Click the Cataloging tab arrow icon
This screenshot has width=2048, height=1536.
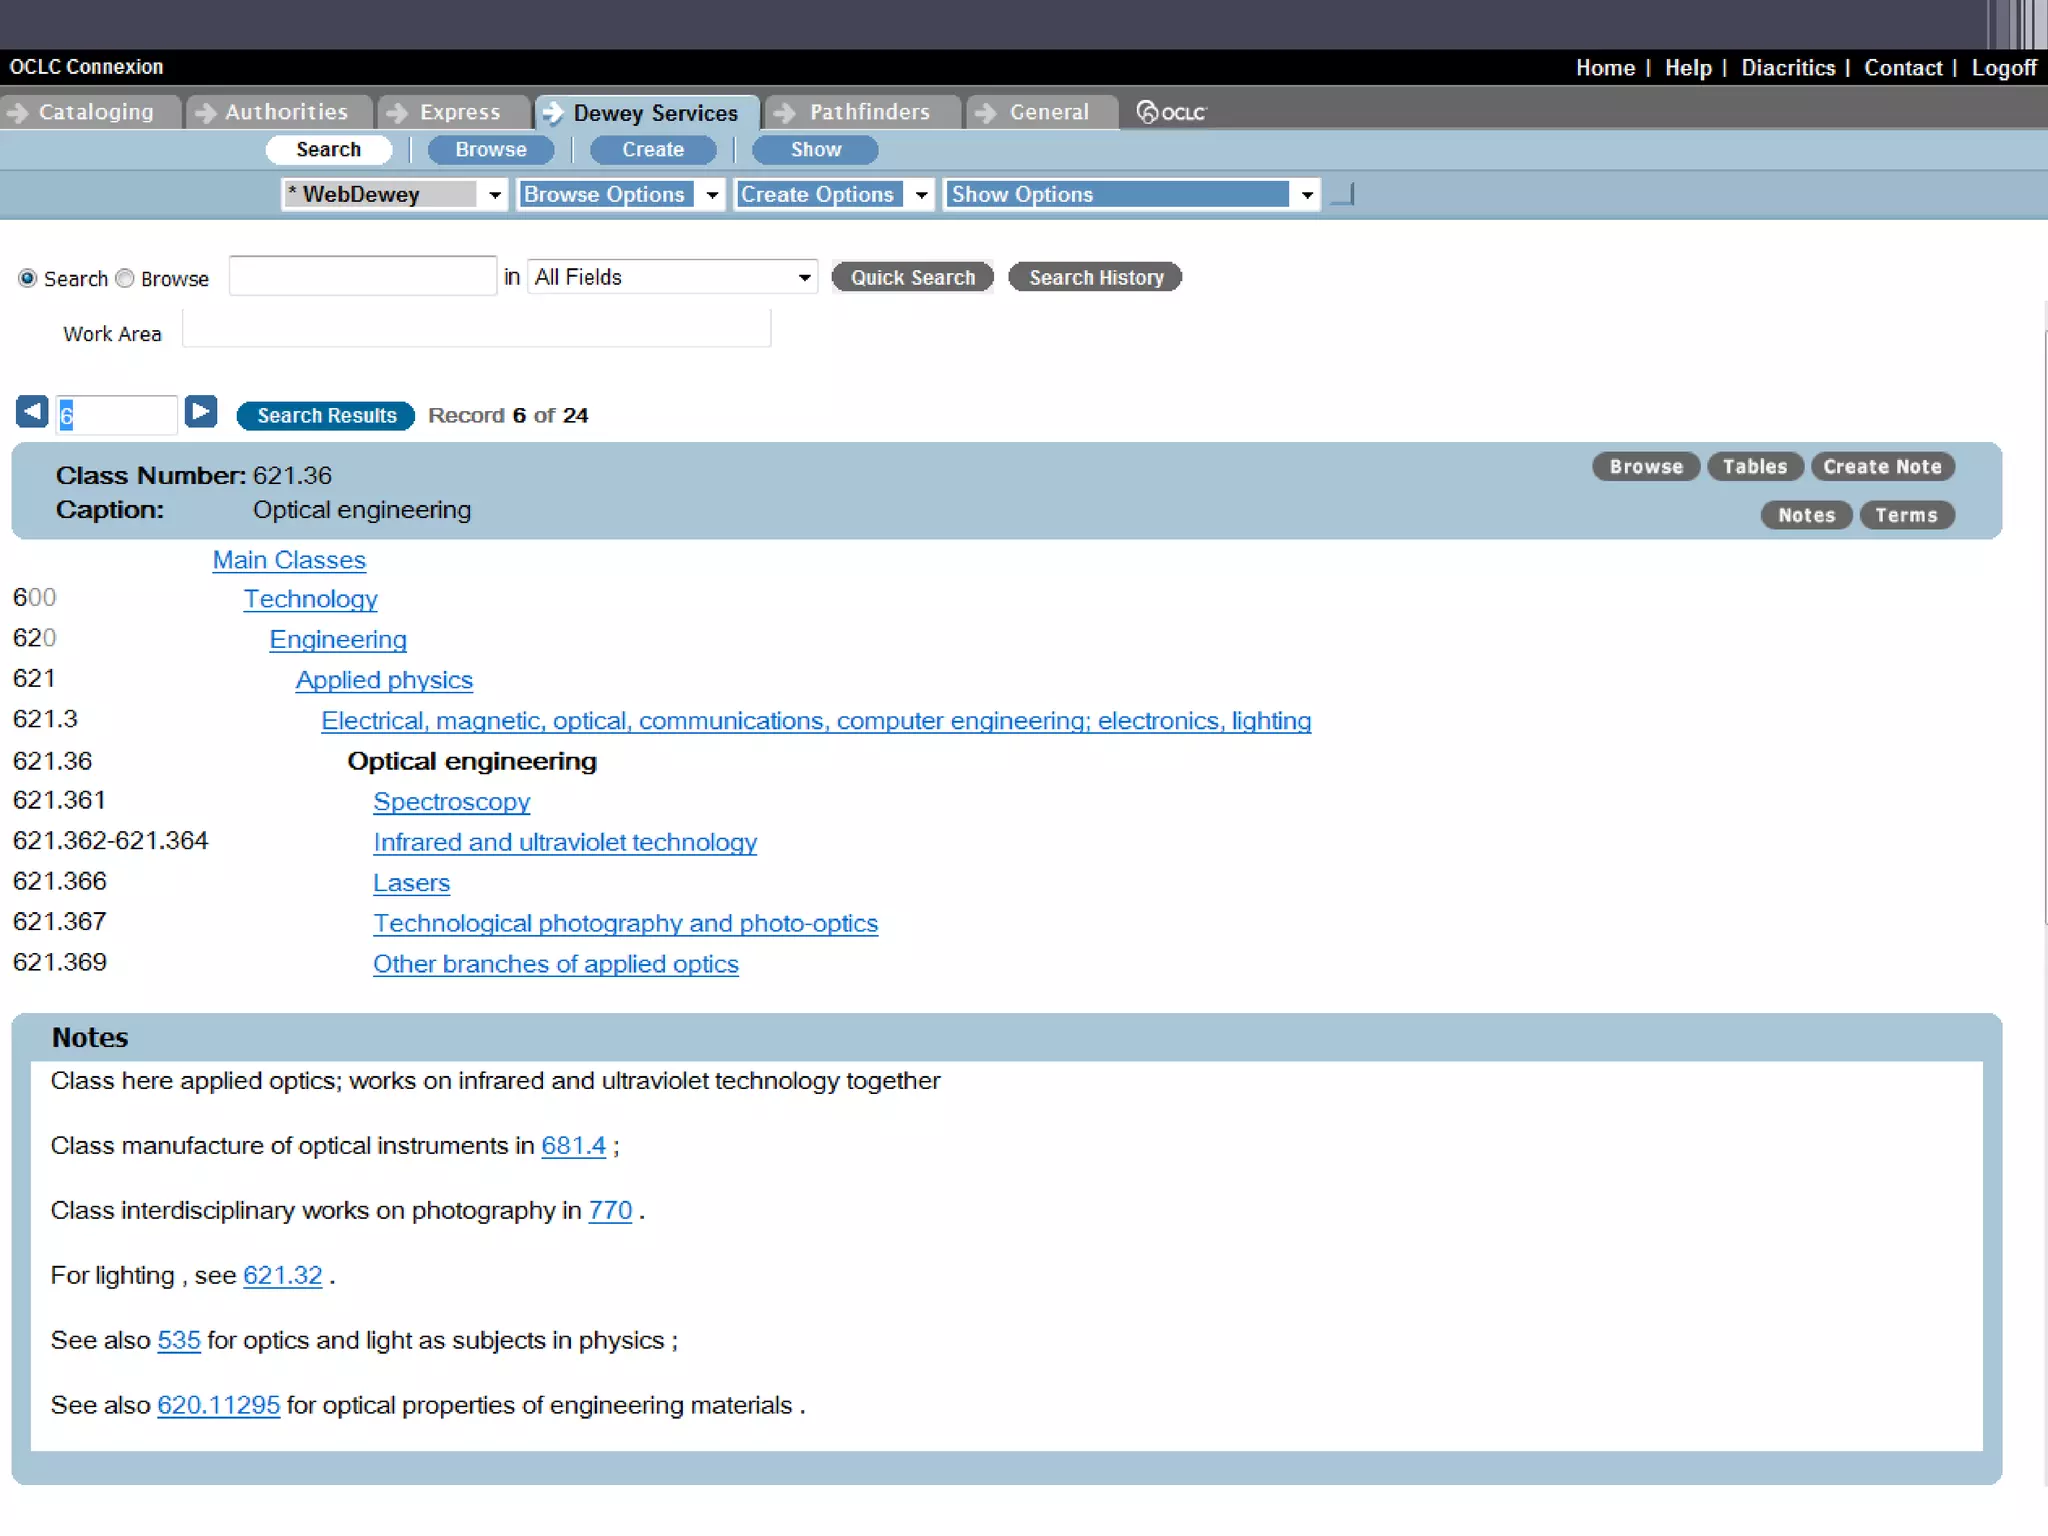(x=17, y=113)
